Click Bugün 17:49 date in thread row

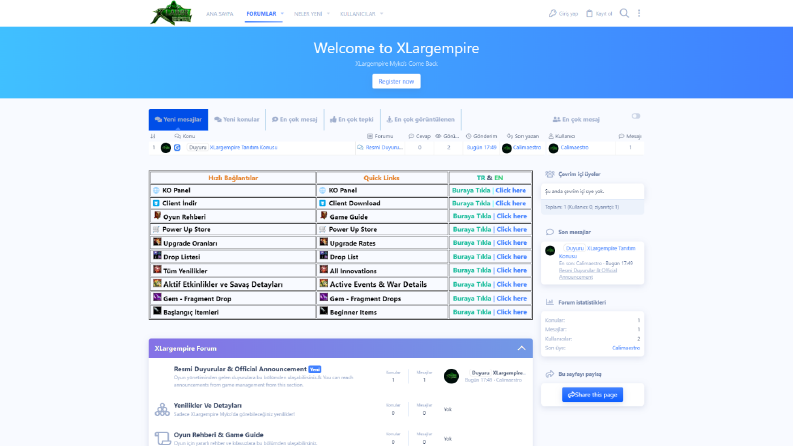coord(481,148)
